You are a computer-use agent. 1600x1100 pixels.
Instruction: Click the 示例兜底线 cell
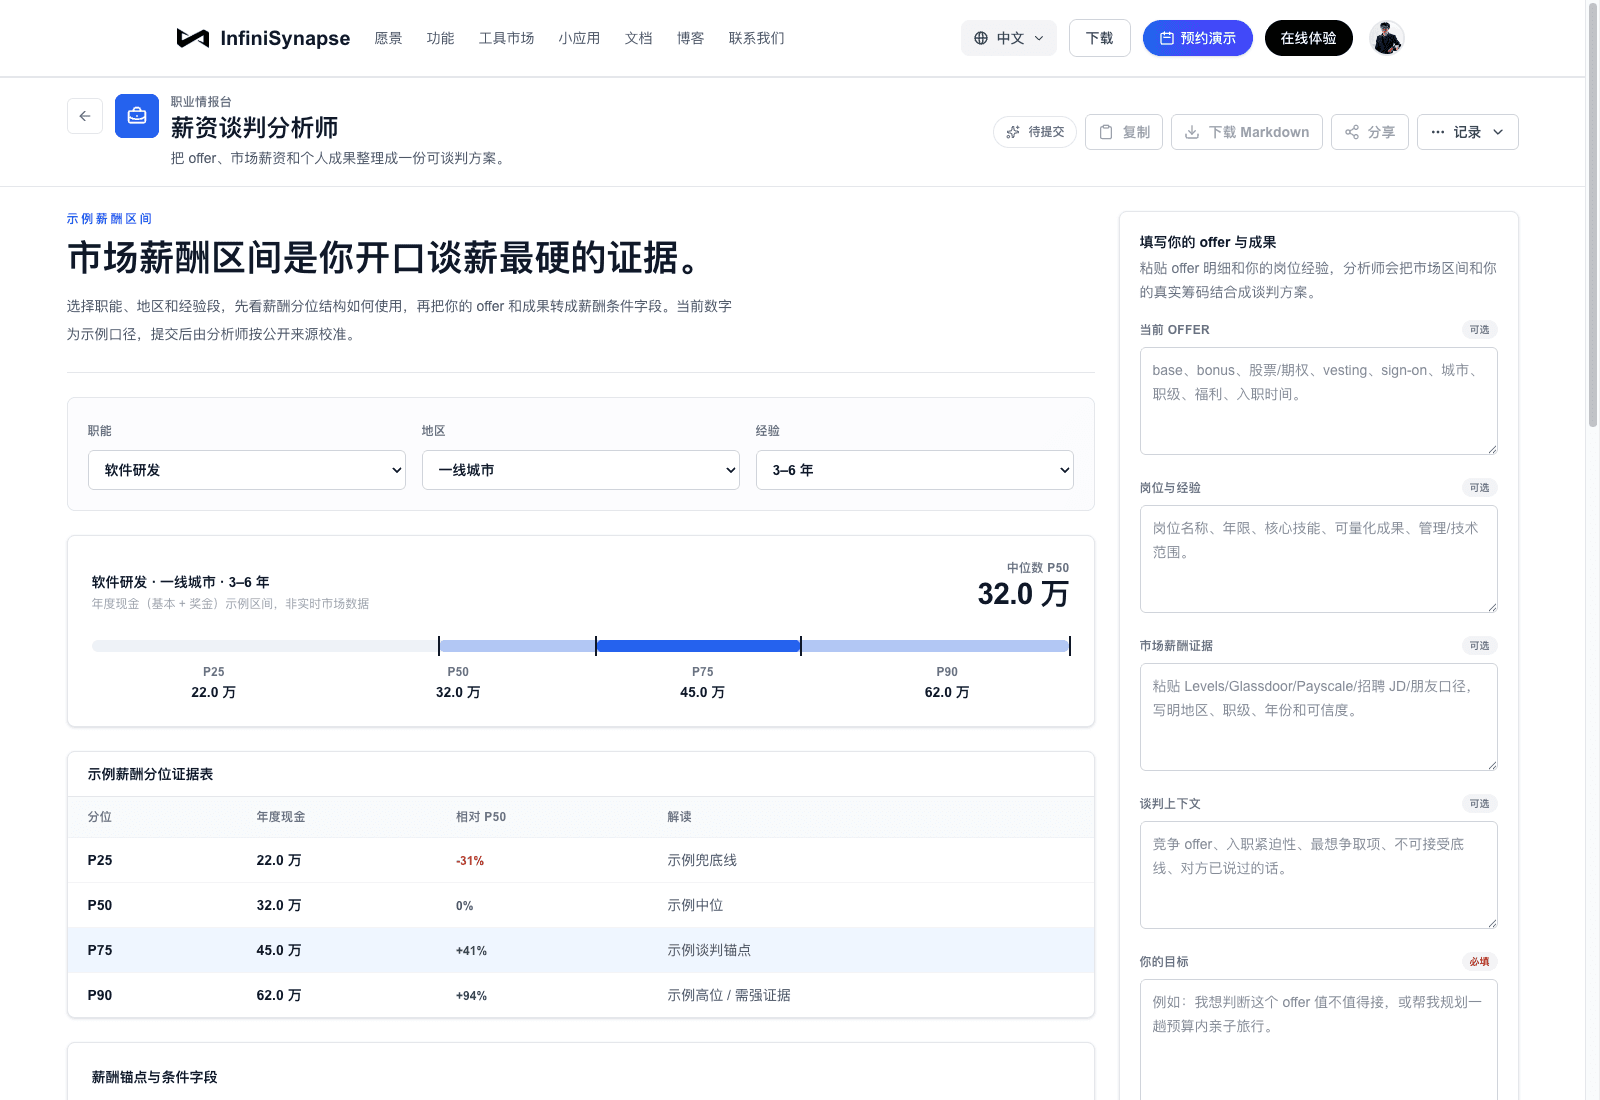click(702, 860)
